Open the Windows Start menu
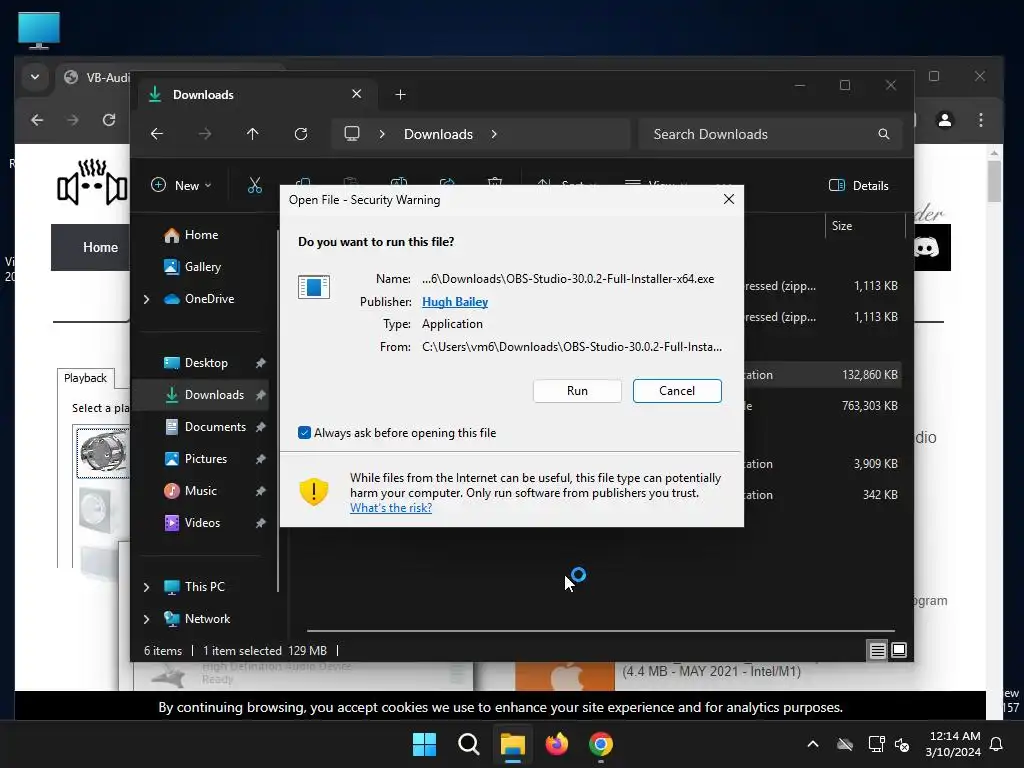This screenshot has height=768, width=1024. pyautogui.click(x=424, y=744)
